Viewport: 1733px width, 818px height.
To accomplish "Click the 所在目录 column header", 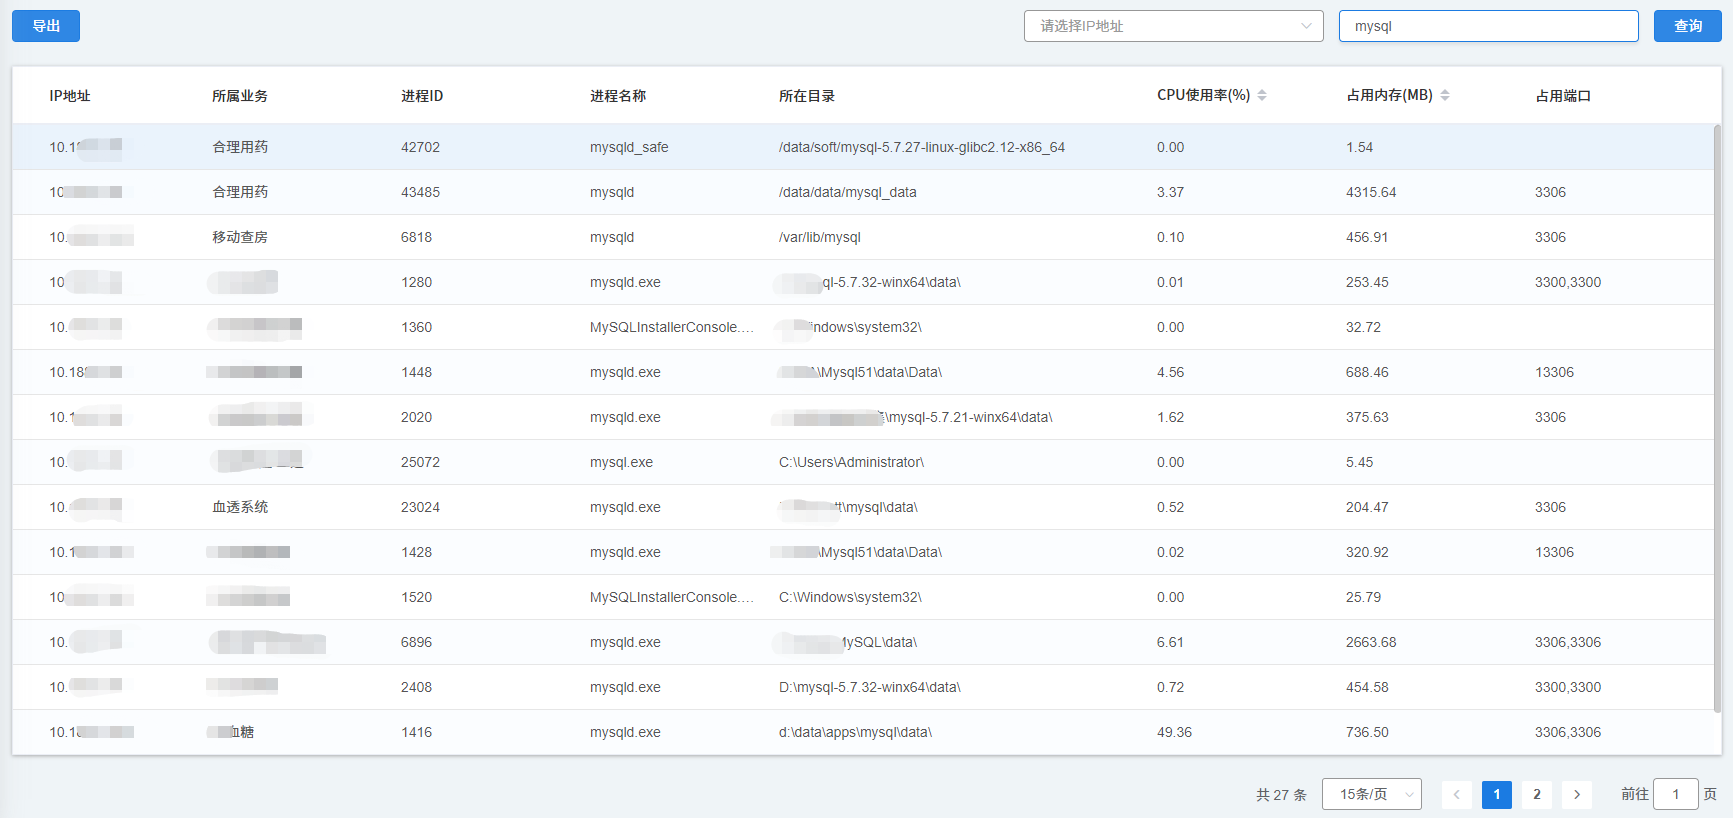I will [x=807, y=96].
